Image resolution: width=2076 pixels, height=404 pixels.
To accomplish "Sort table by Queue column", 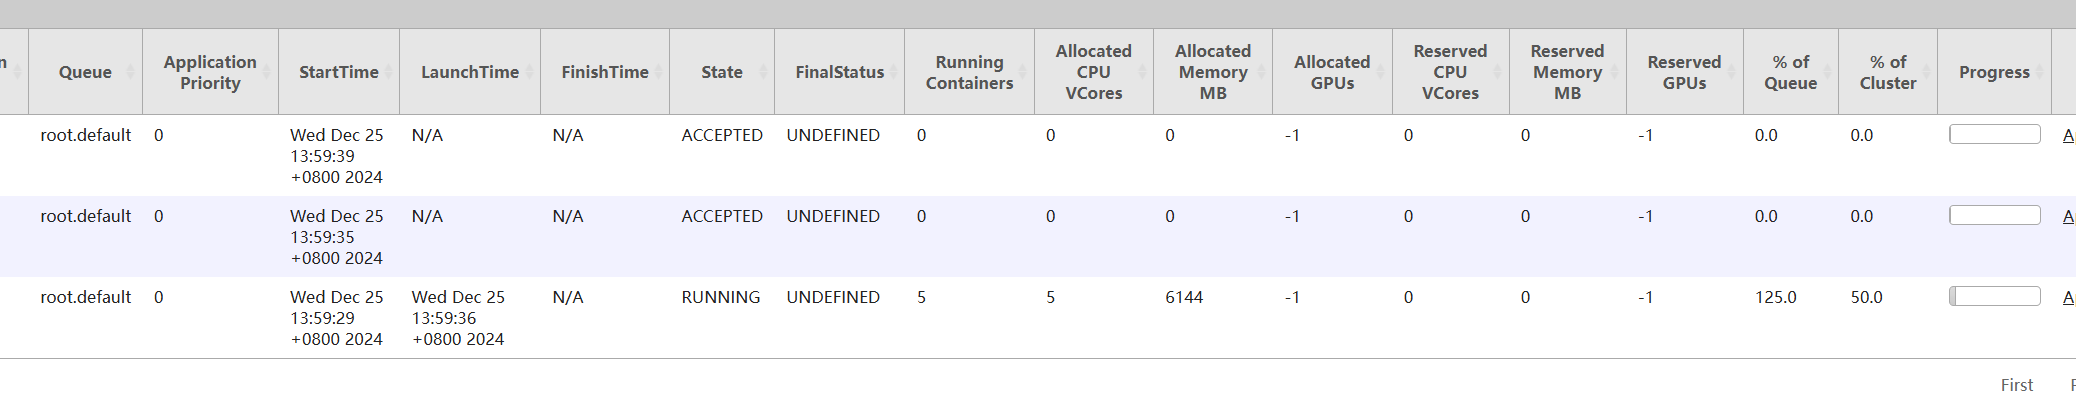I will click(85, 72).
